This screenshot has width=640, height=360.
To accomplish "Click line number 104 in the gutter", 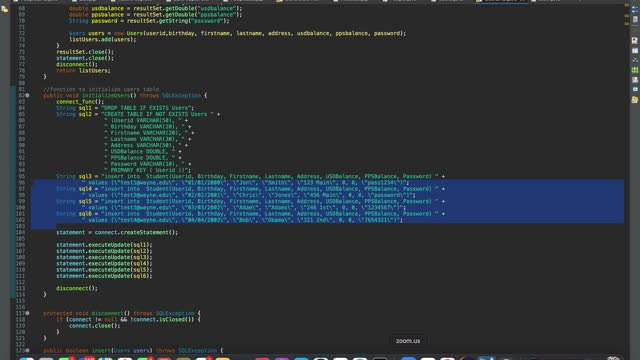I will (x=20, y=232).
